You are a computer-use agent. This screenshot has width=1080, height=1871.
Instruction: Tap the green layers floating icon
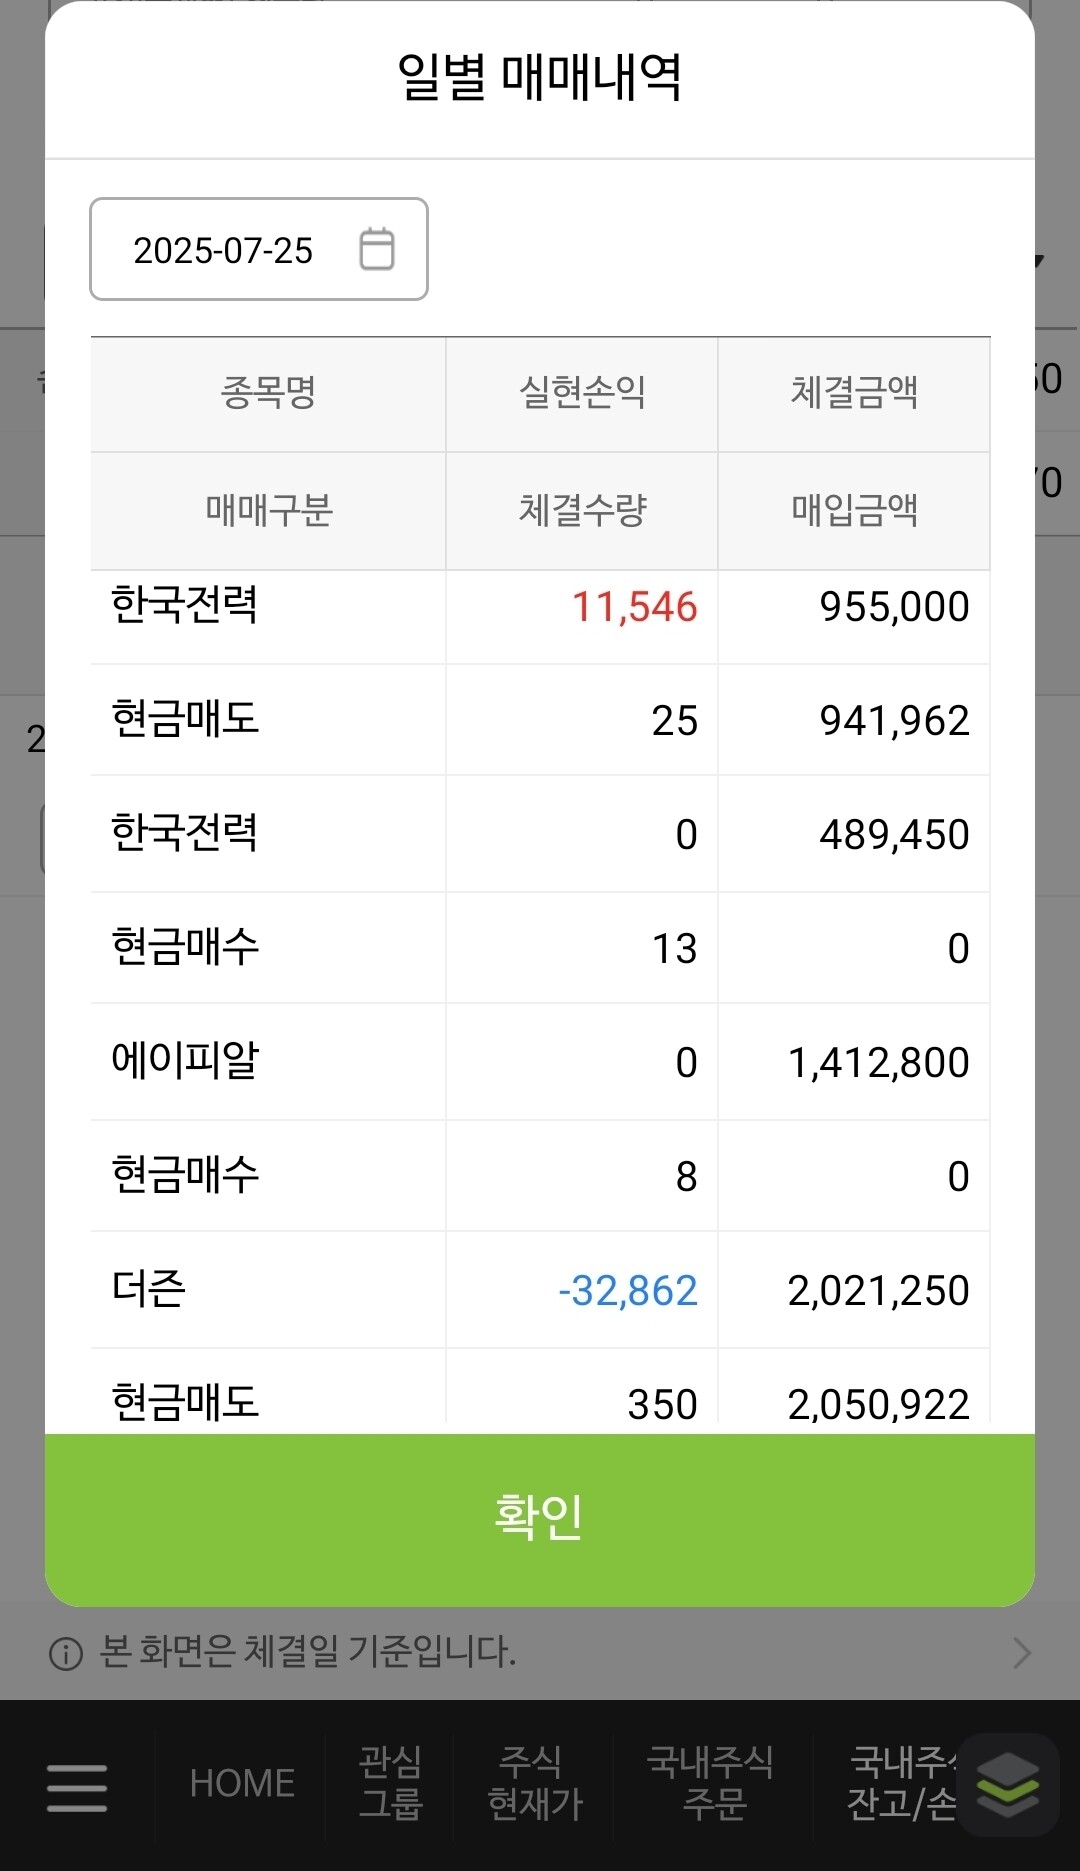coord(1008,1785)
